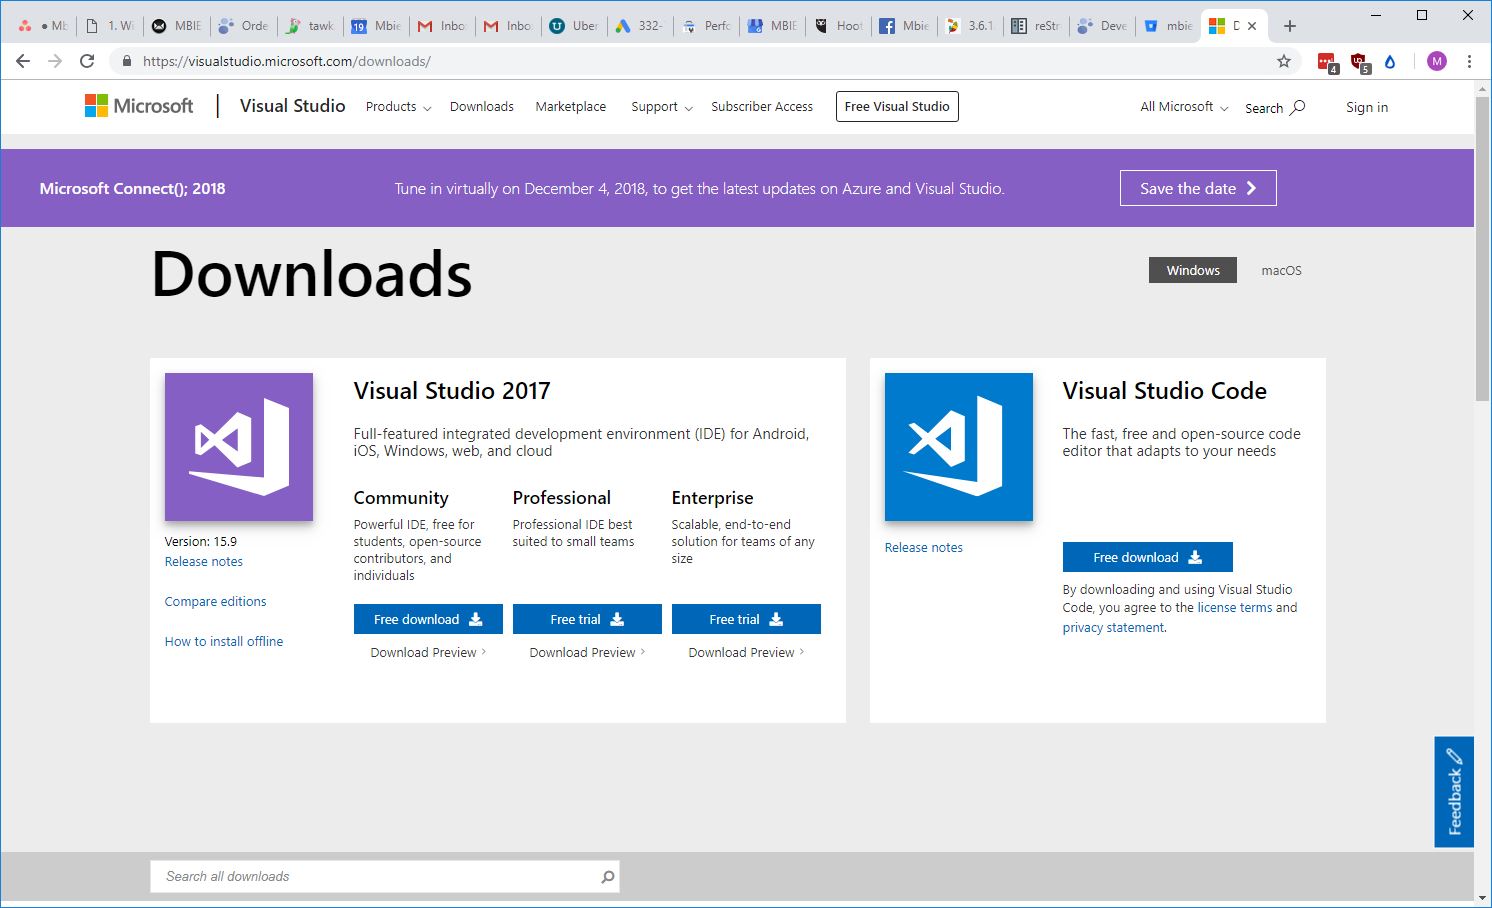This screenshot has height=908, width=1492.
Task: Open the Feedback side panel button
Action: point(1453,792)
